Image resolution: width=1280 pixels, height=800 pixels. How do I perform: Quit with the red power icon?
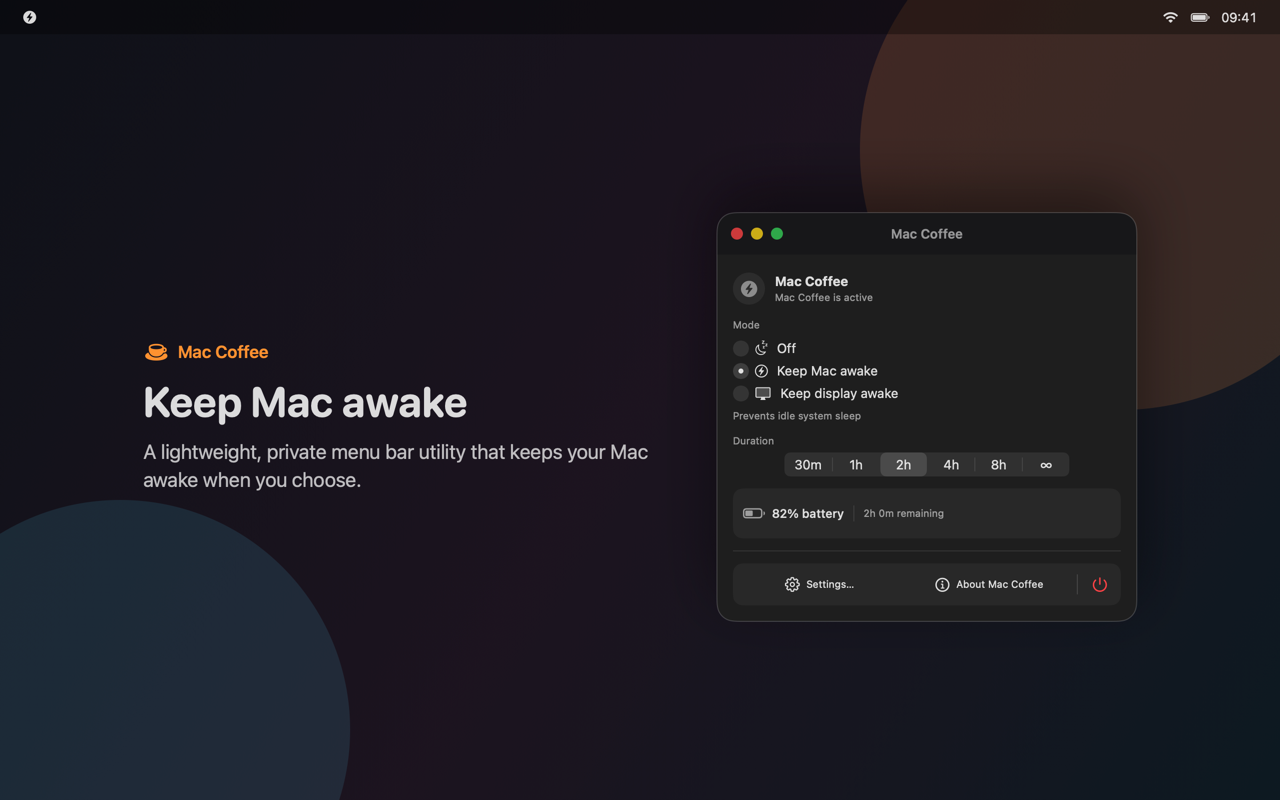coord(1100,584)
